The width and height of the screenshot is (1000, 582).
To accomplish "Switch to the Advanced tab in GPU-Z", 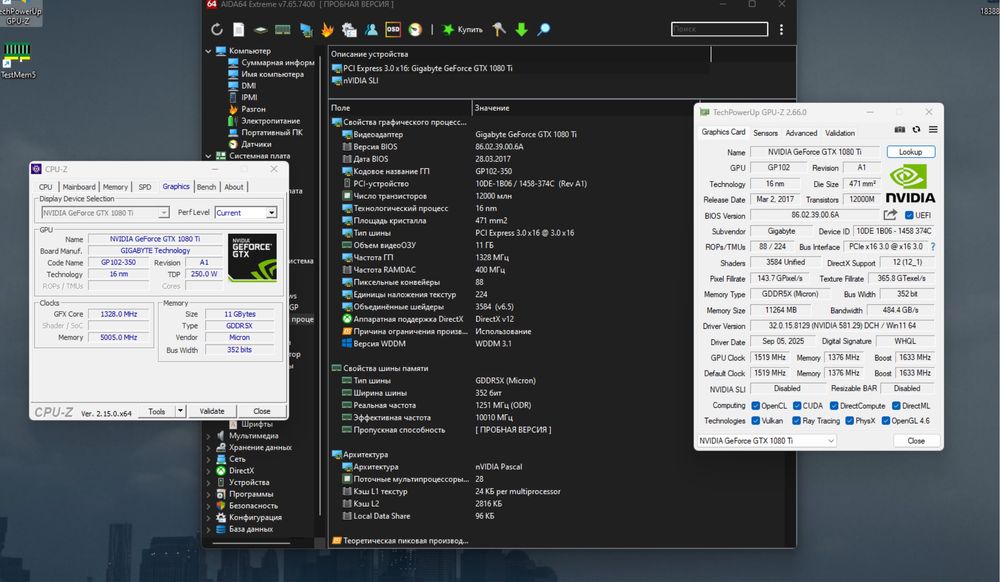I will (x=801, y=133).
